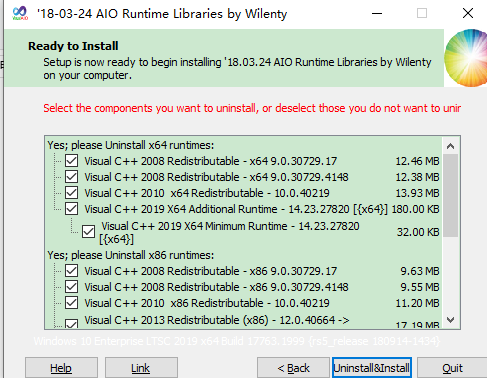Toggle Visual C++ 2019 X64 Additional Runtime checkbox

[72, 209]
